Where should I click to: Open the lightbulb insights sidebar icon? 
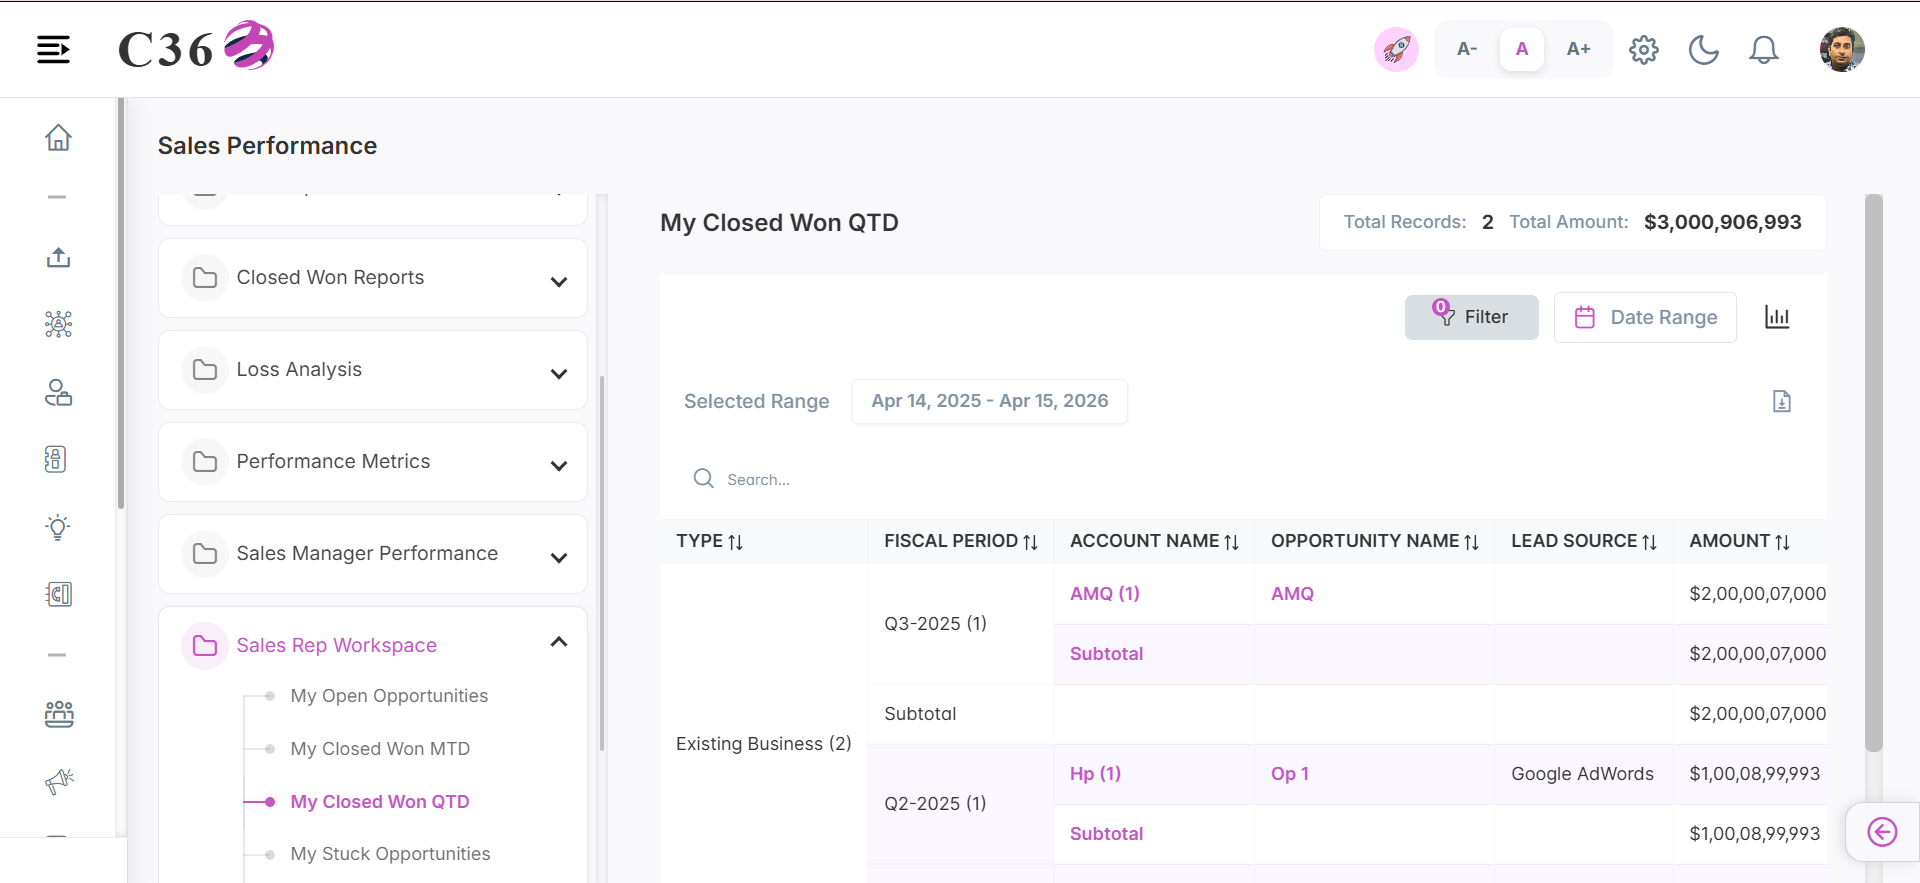[x=58, y=527]
